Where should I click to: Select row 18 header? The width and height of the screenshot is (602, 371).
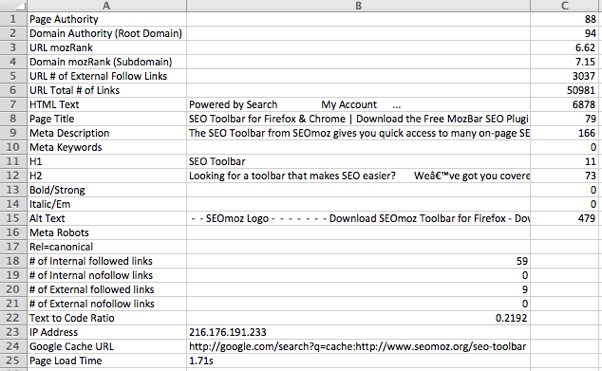click(13, 261)
